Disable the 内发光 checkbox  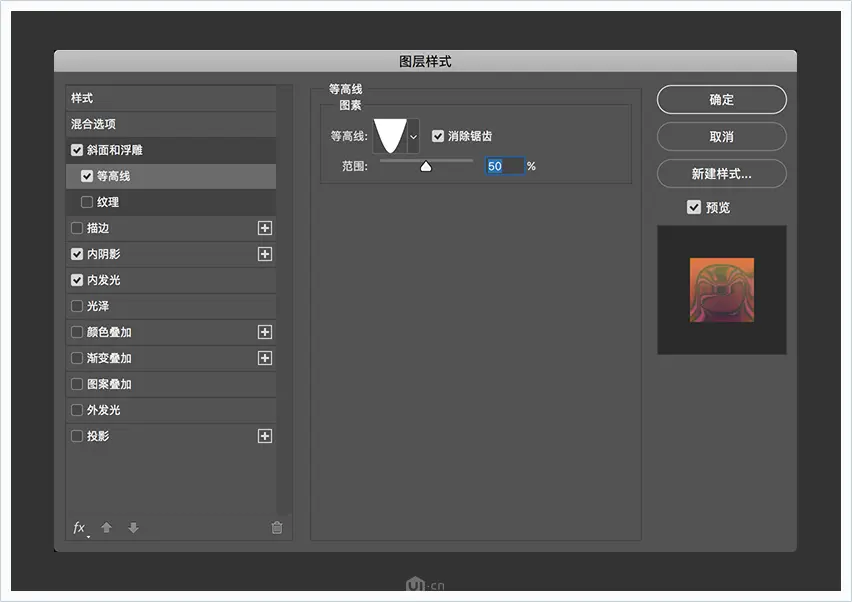coord(77,280)
